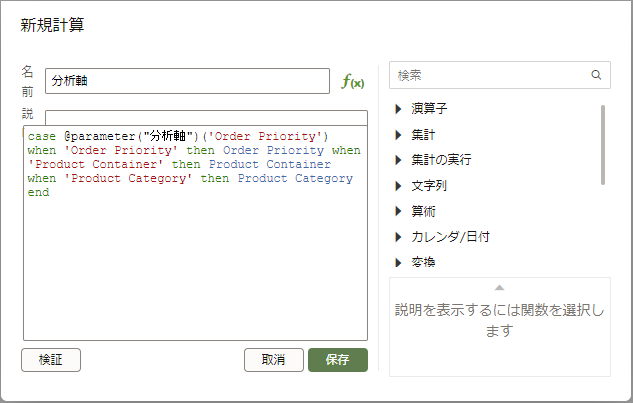Expand the 変換 category arrow
The image size is (633, 403).
tap(398, 262)
